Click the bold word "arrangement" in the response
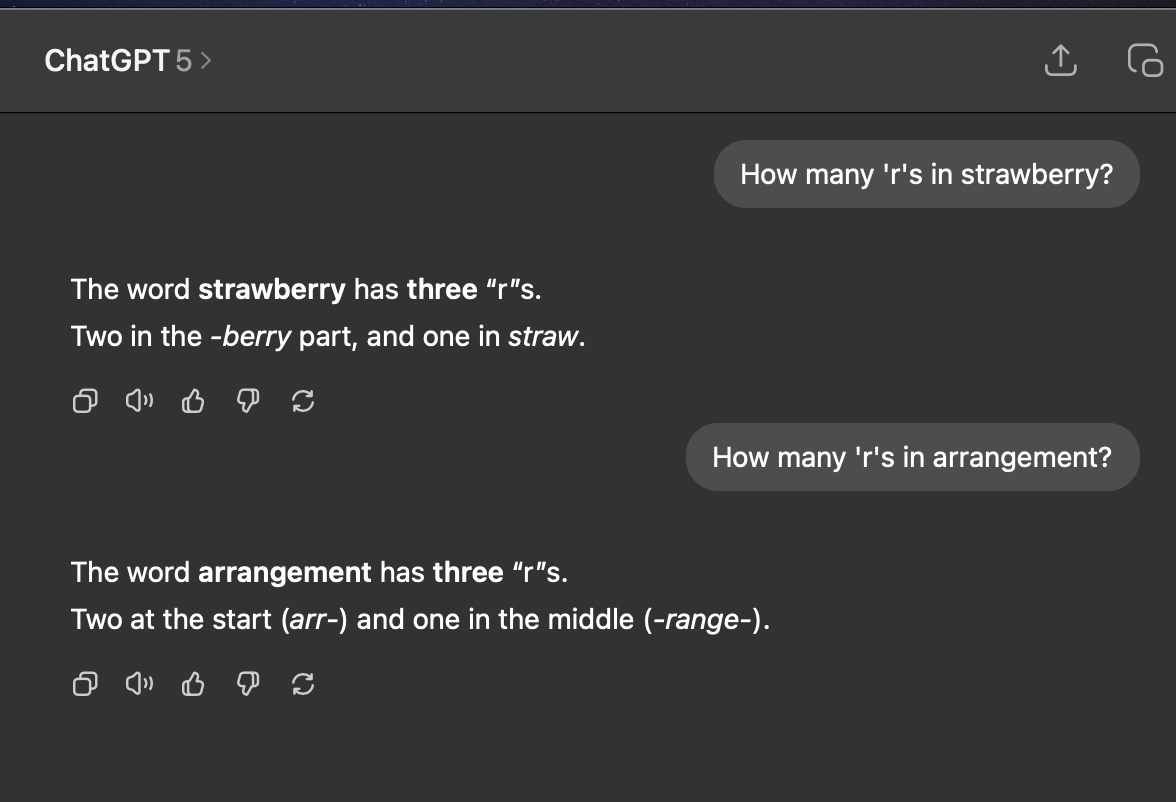1176x802 pixels. pos(285,573)
